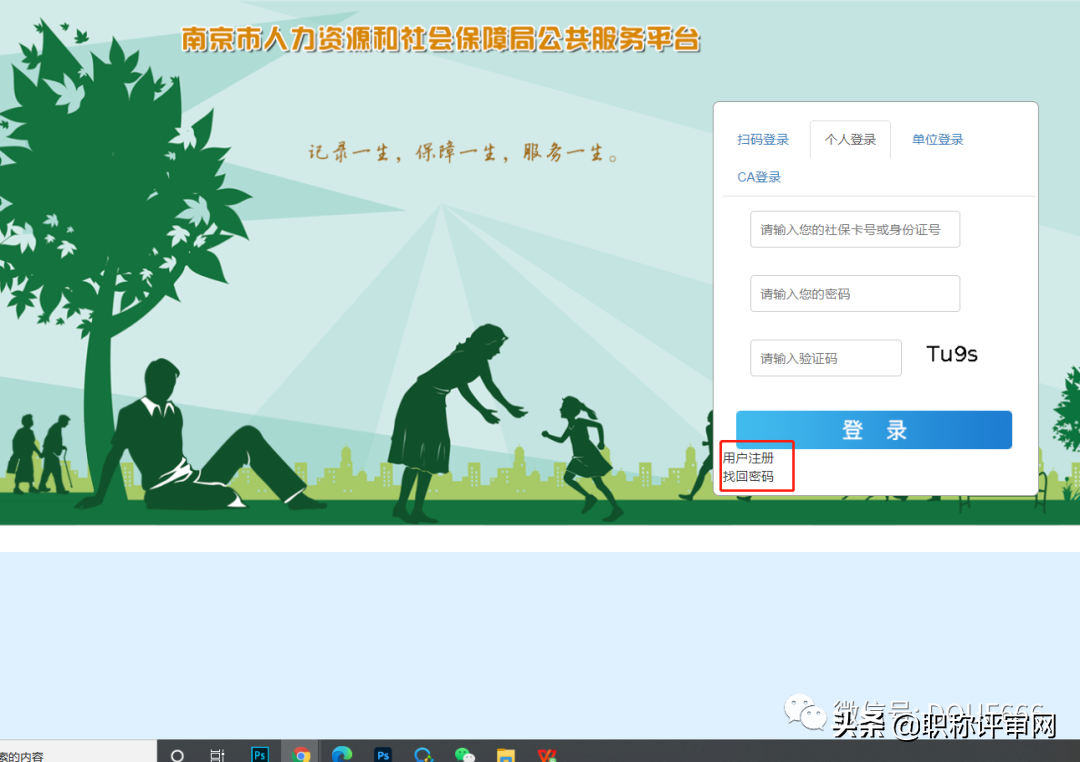The image size is (1080, 762).
Task: Launch Microsoft Edge from the taskbar
Action: tap(342, 754)
